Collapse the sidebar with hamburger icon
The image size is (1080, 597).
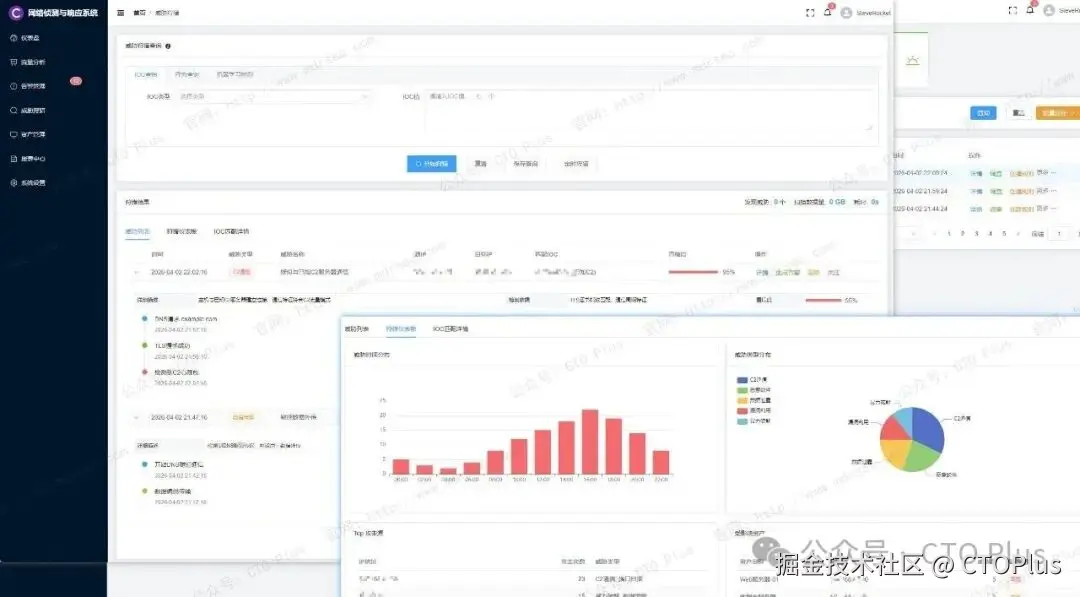[x=121, y=12]
